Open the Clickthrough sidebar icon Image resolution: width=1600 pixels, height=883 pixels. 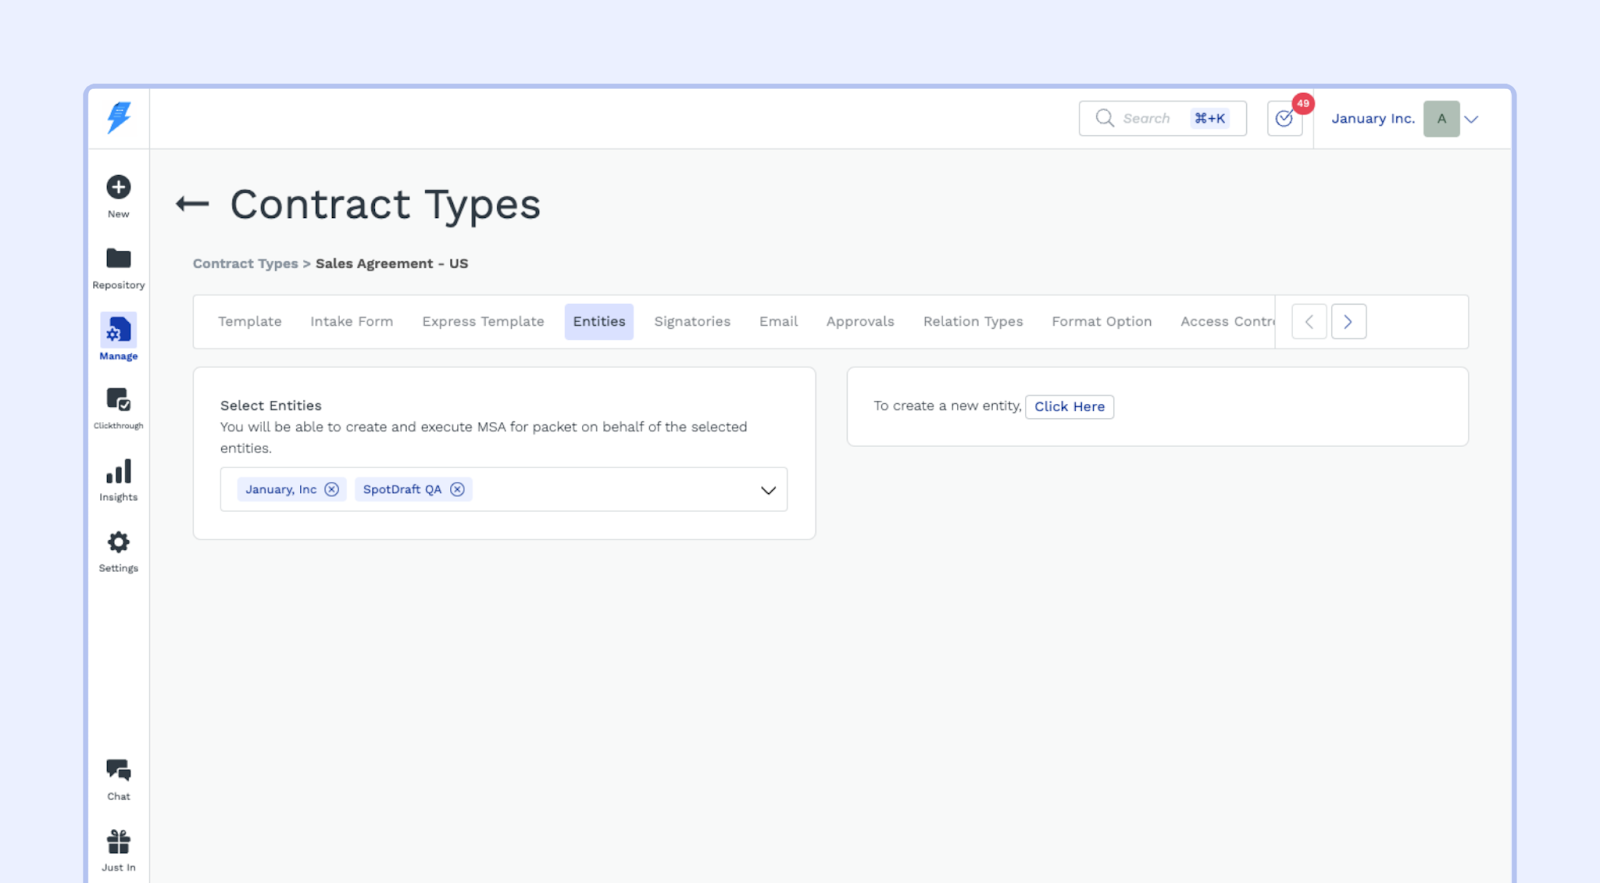[x=118, y=401]
